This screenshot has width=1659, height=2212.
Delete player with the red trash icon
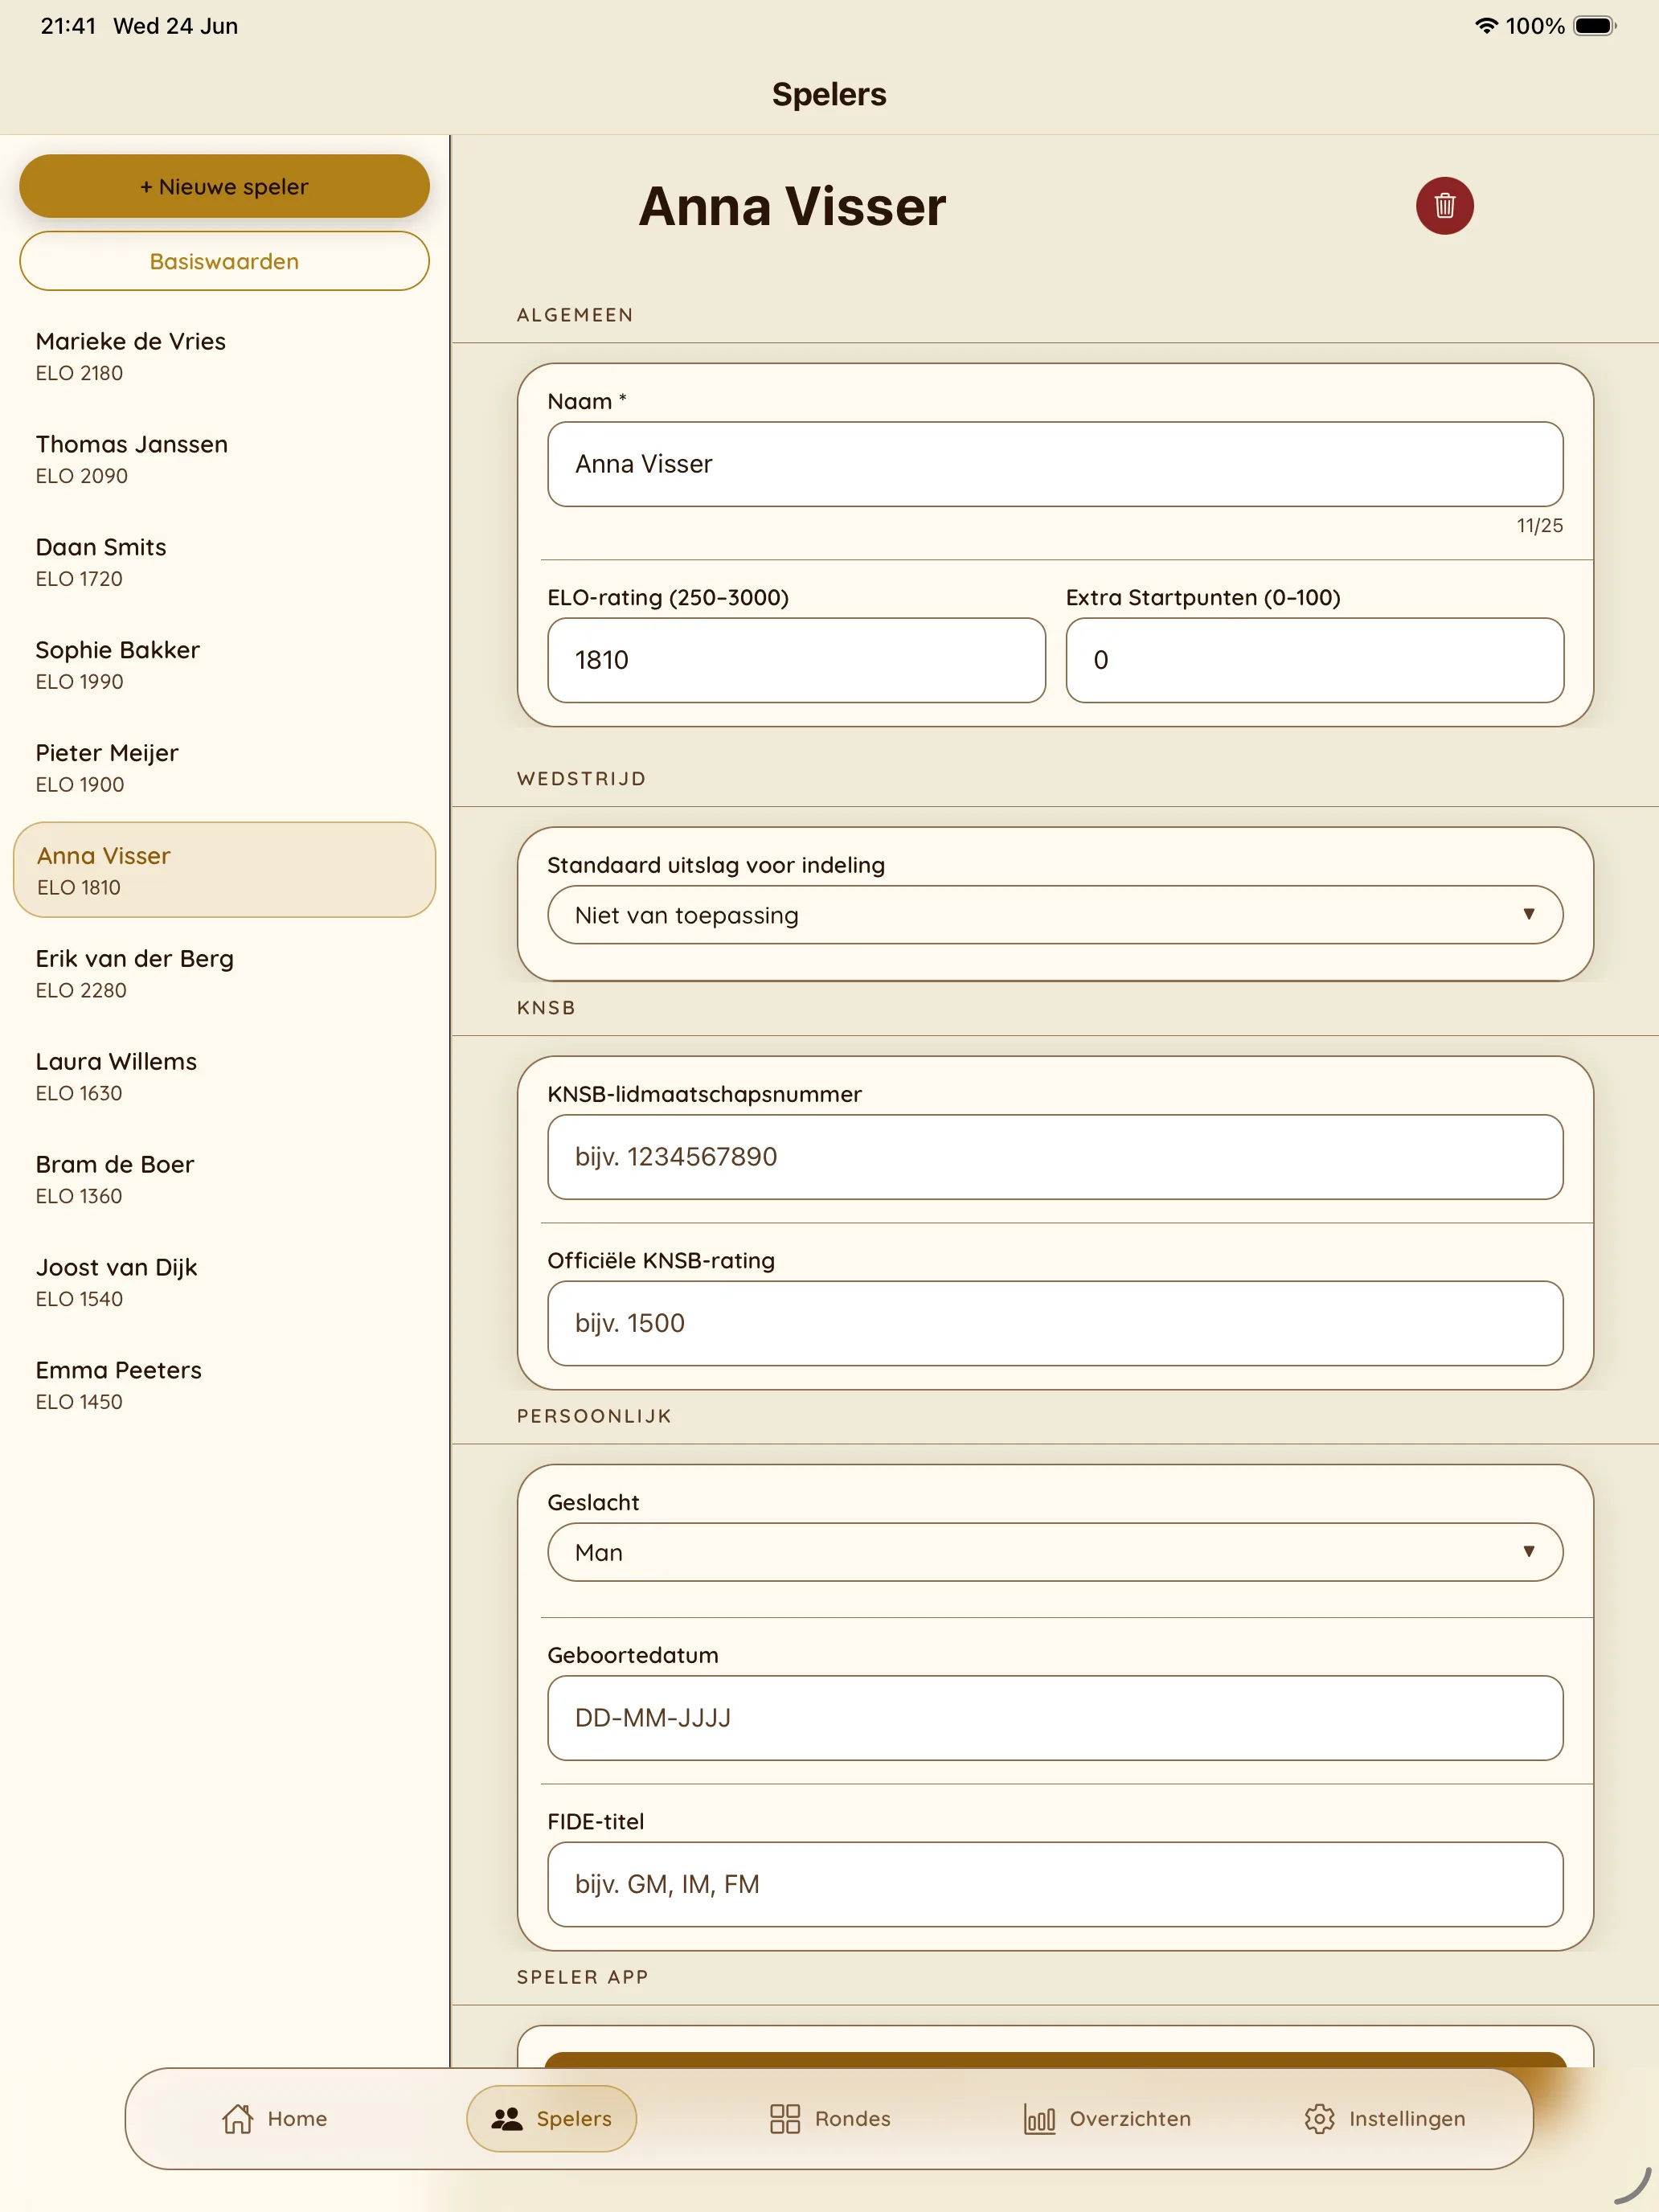click(1444, 206)
